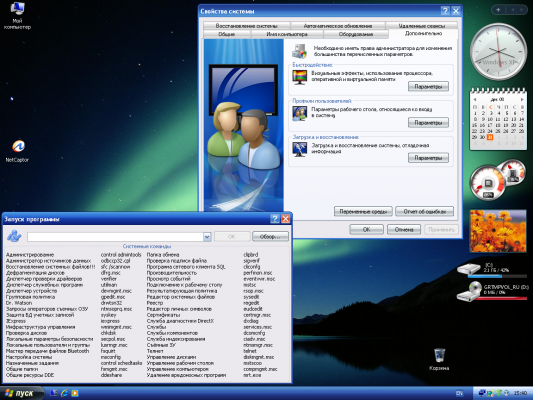
Task: Click the sidebar previous page arrow
Action: pos(513,10)
